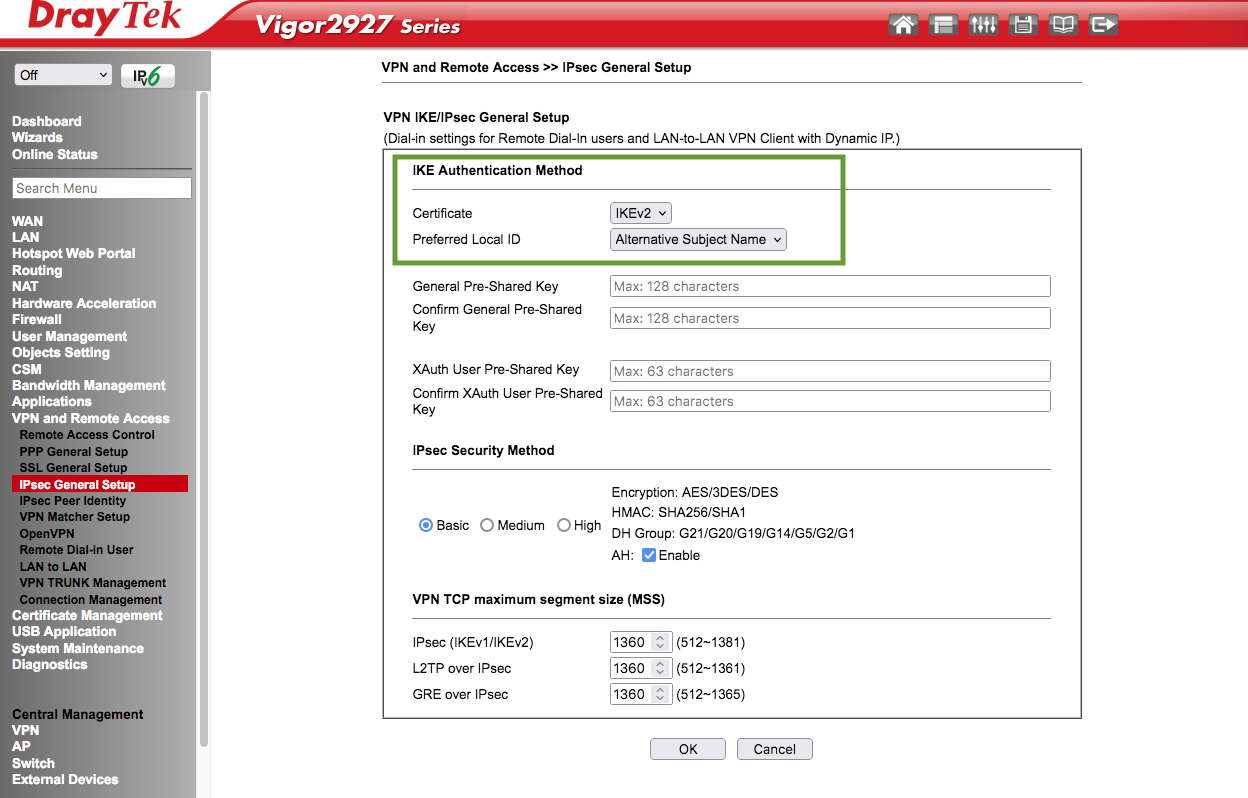This screenshot has height=798, width=1248.
Task: Click the Cancel button
Action: click(774, 748)
